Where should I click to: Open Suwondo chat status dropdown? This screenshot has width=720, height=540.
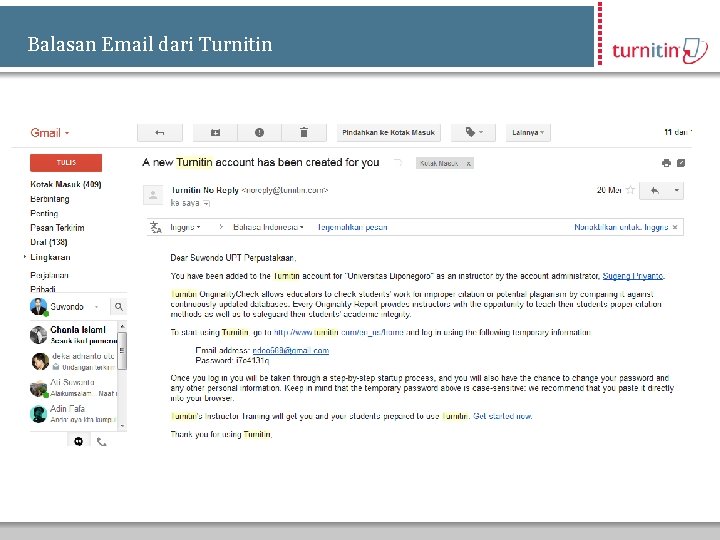tap(96, 307)
